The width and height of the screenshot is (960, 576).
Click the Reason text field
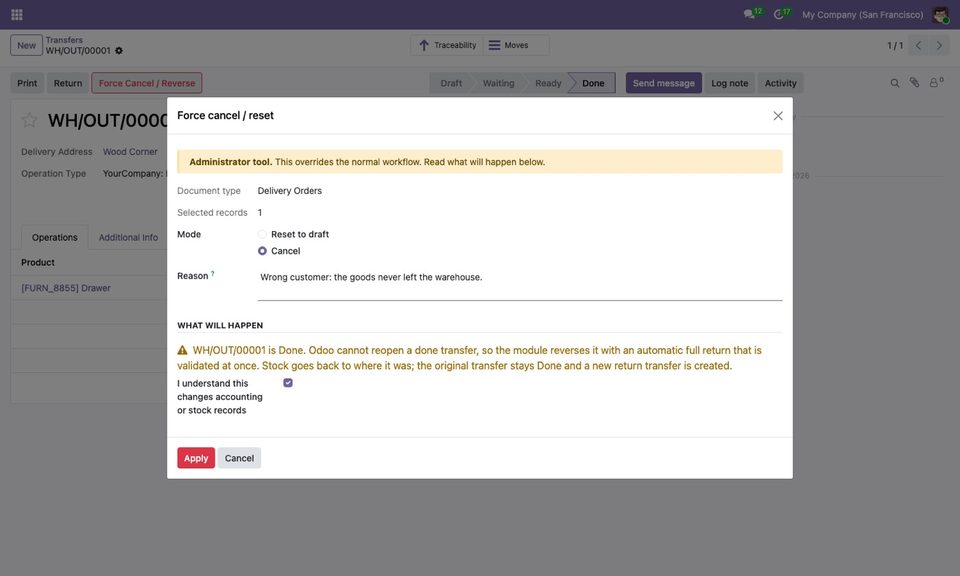(520, 284)
